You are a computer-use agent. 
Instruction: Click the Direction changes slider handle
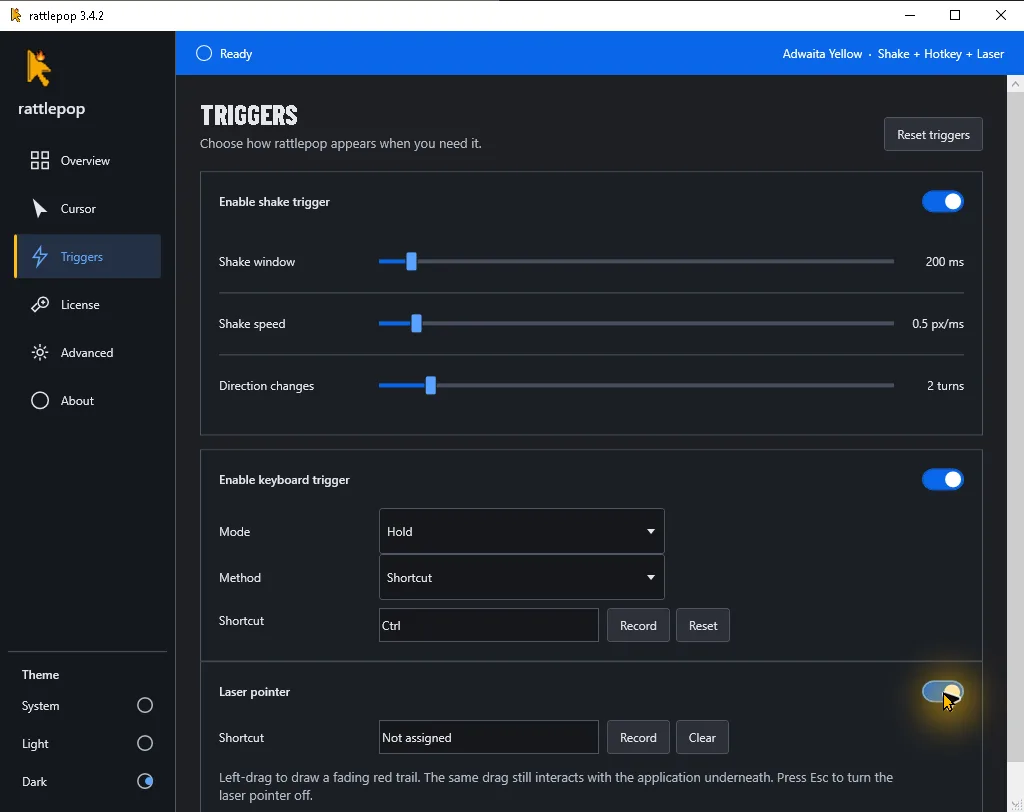(x=430, y=385)
